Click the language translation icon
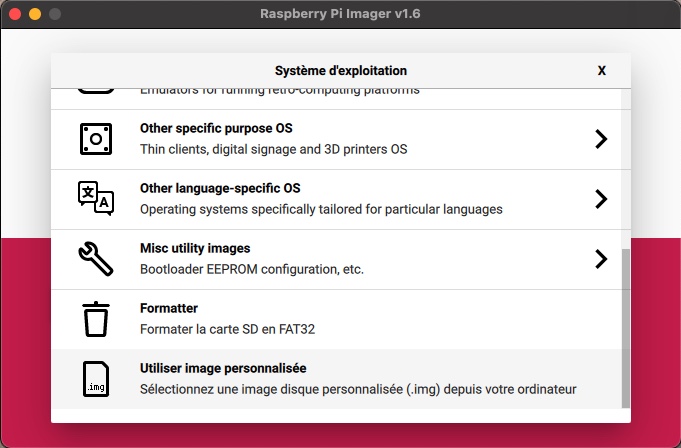This screenshot has width=681, height=448. (96, 198)
